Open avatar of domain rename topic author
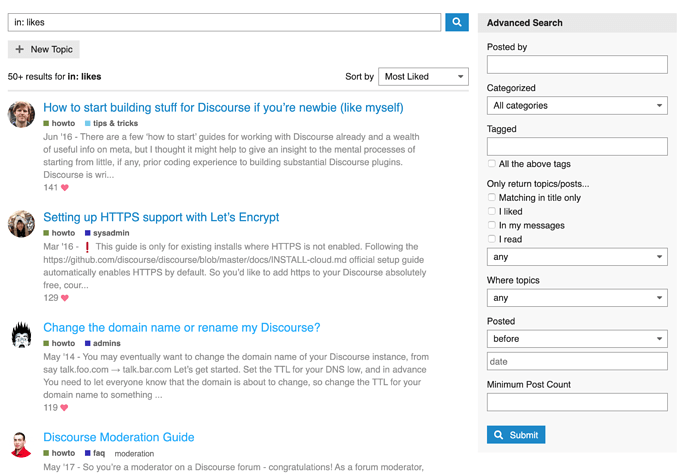This screenshot has height=474, width=690. click(21, 334)
